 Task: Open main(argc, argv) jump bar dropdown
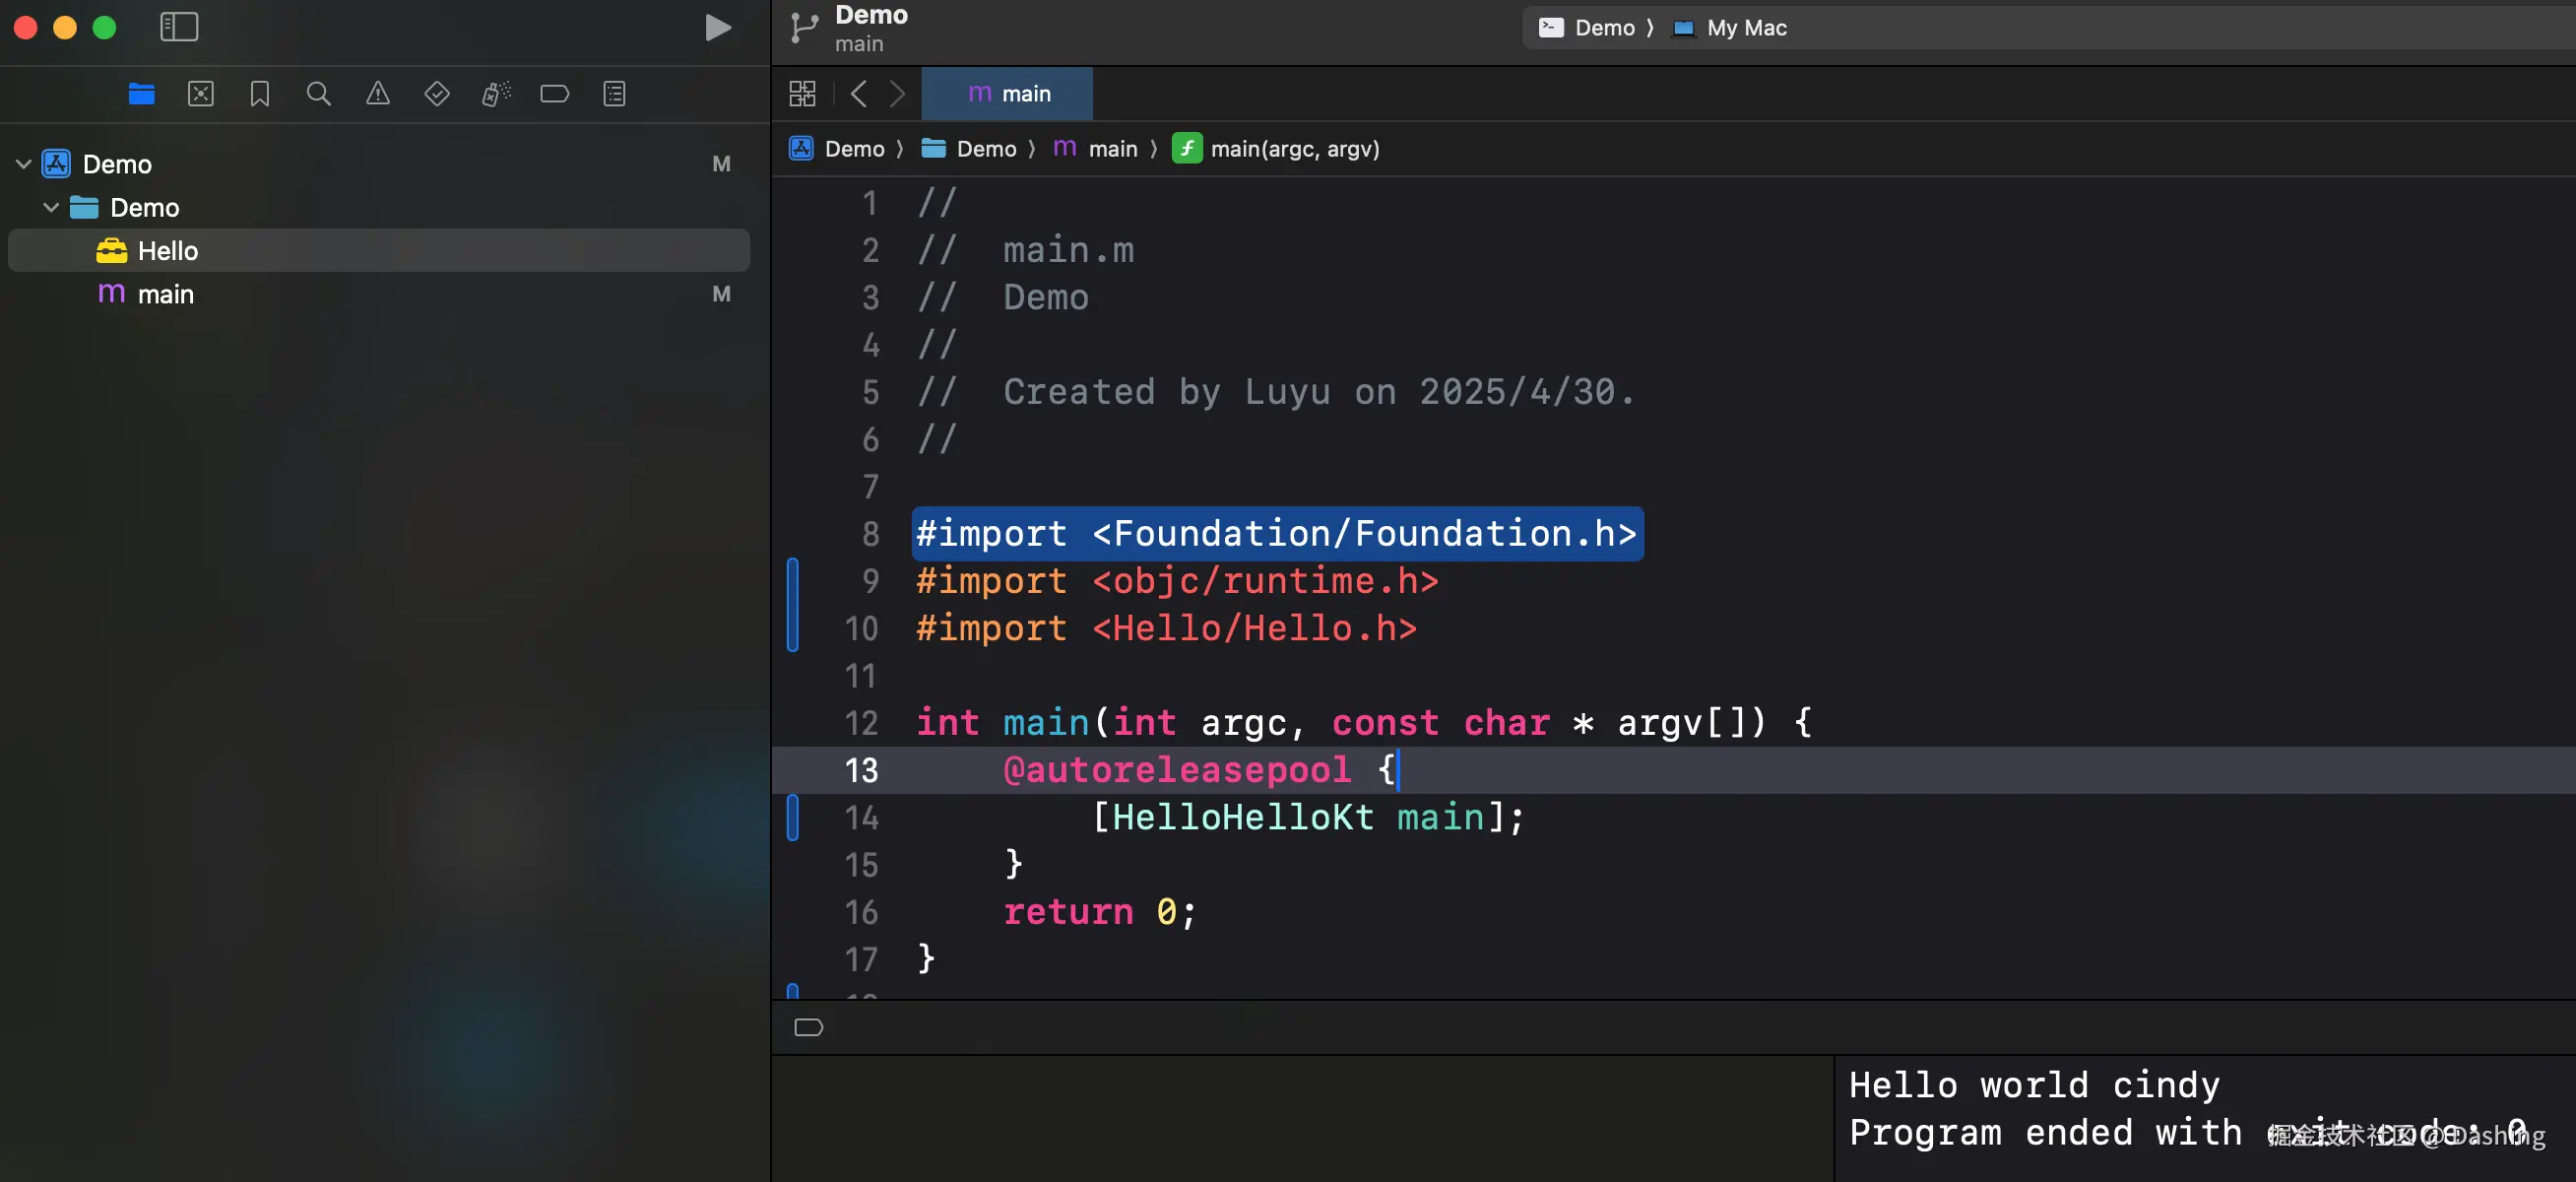1293,149
